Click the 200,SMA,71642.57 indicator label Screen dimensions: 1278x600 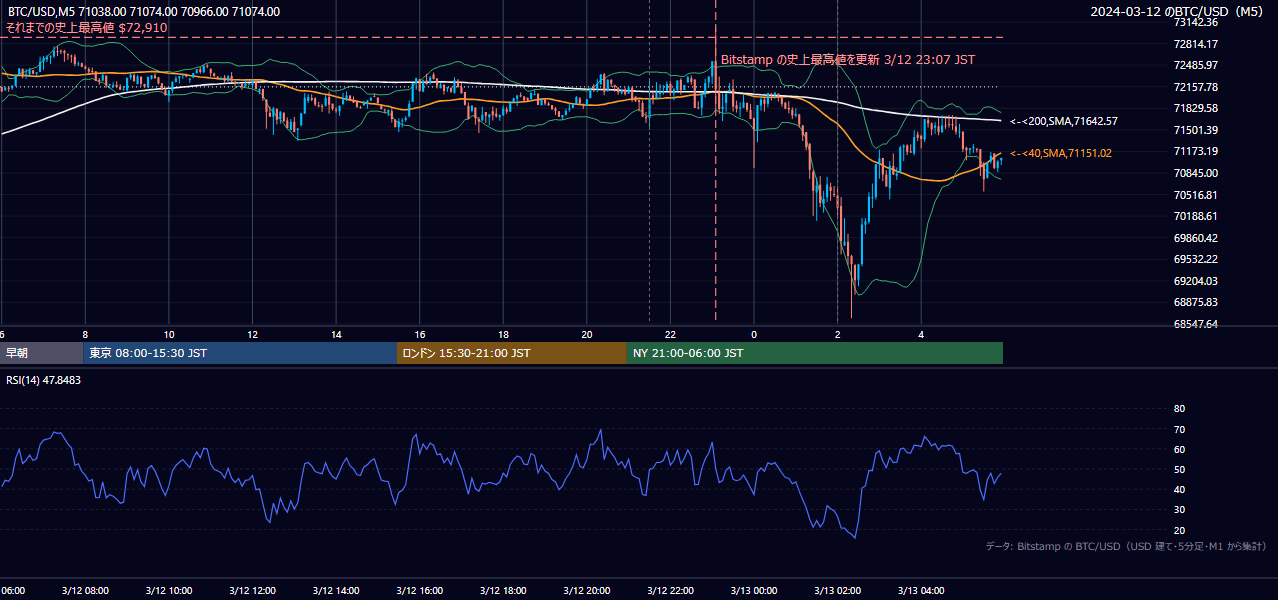tap(1064, 121)
